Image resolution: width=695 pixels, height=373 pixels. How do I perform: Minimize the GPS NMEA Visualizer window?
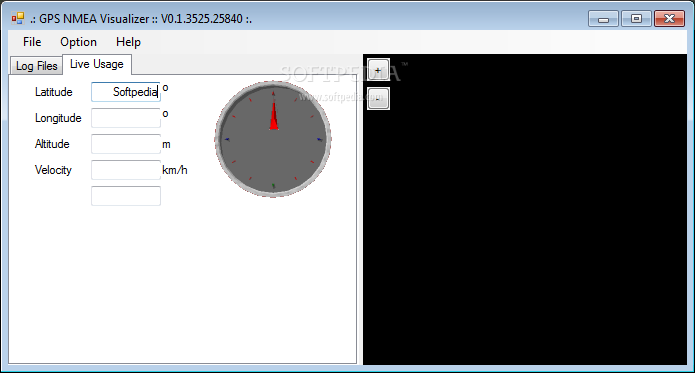pos(603,19)
